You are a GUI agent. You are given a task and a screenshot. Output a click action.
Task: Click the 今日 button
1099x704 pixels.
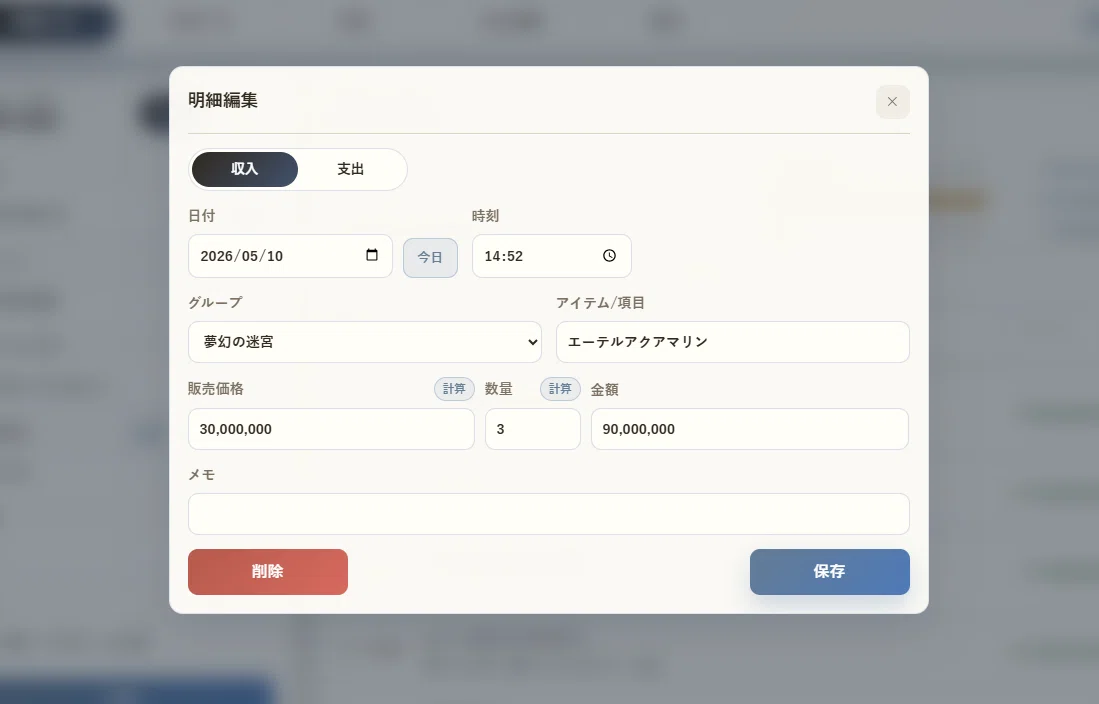tap(430, 257)
